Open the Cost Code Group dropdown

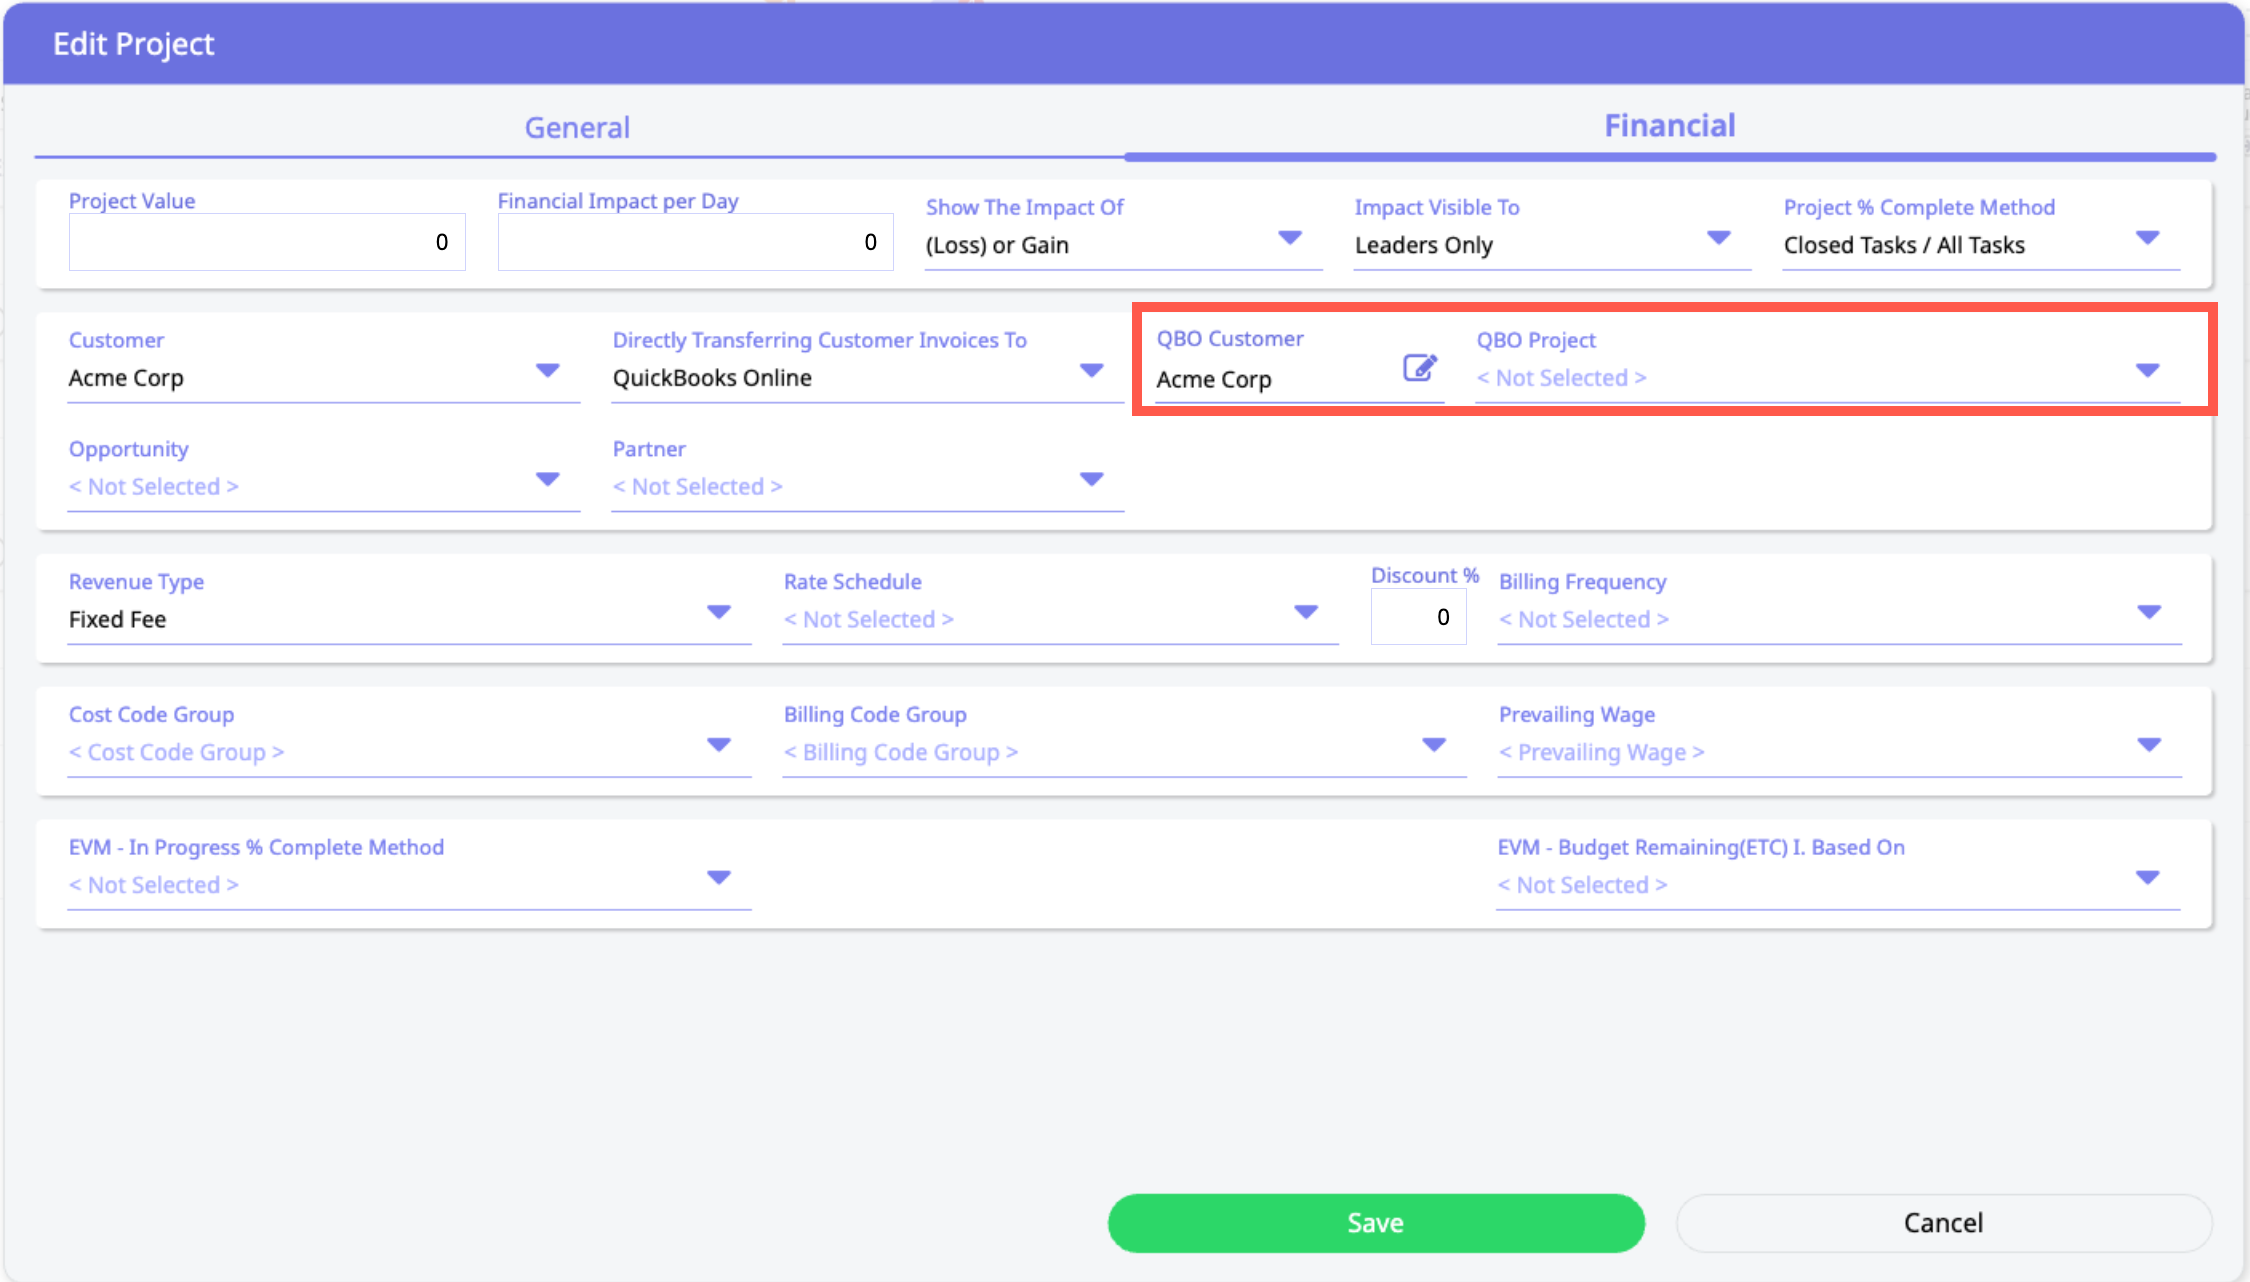[x=718, y=745]
